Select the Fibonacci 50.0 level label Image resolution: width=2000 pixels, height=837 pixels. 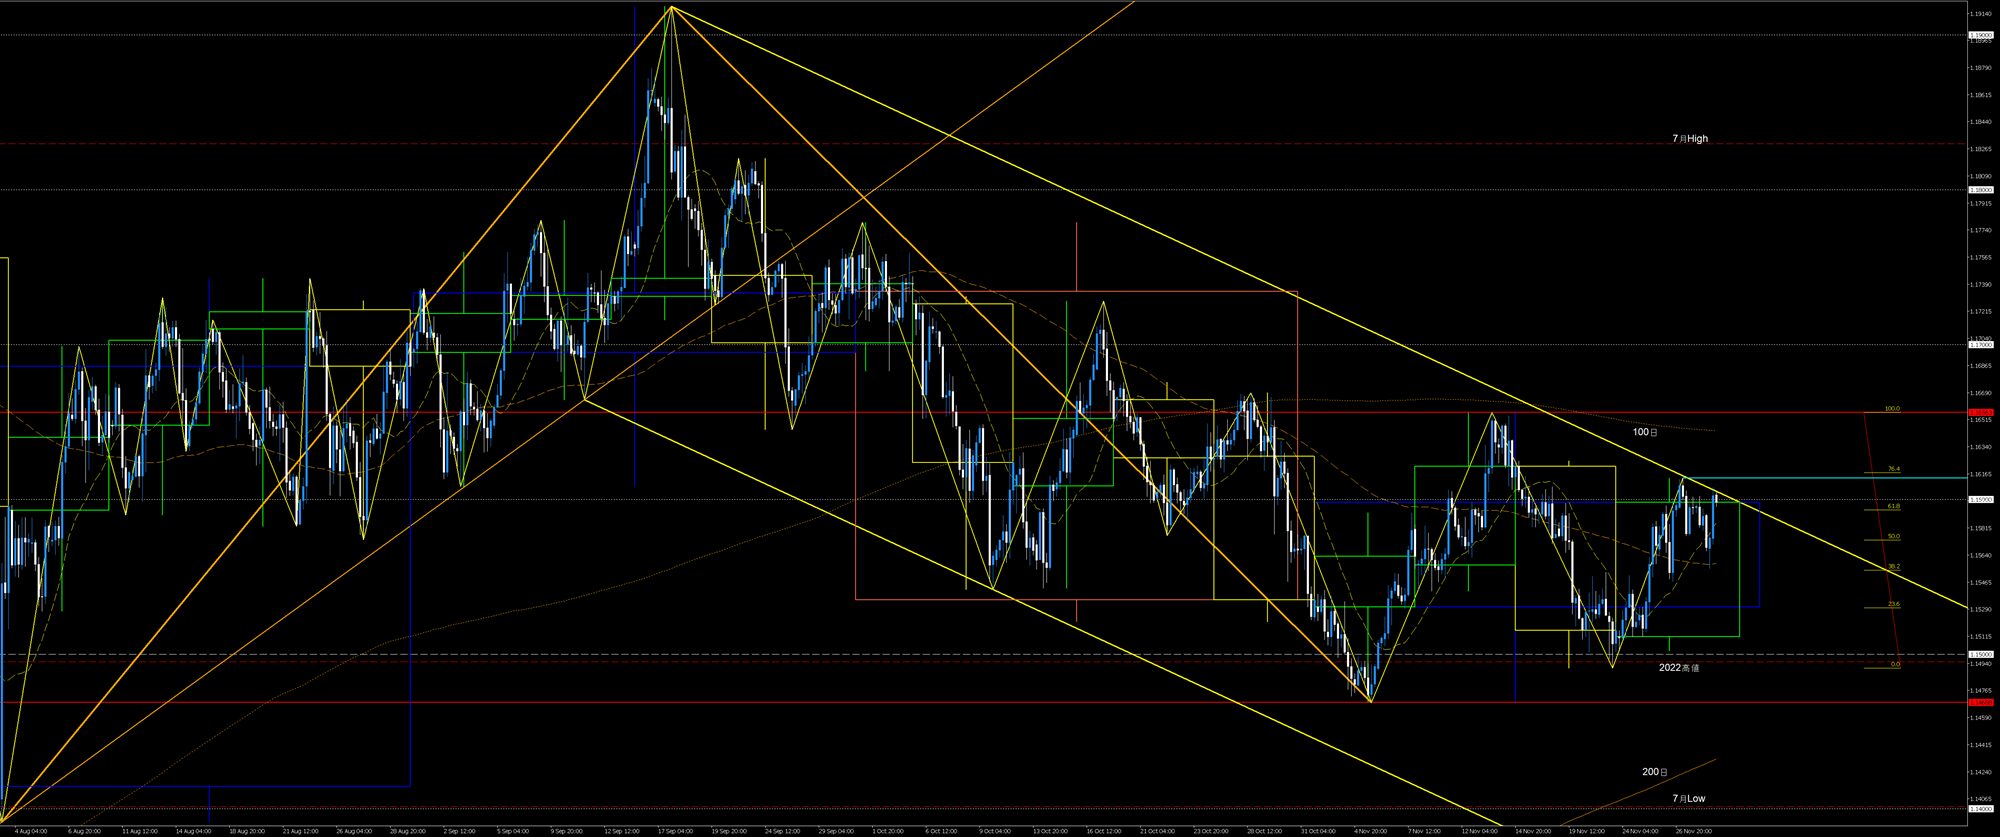point(1893,536)
